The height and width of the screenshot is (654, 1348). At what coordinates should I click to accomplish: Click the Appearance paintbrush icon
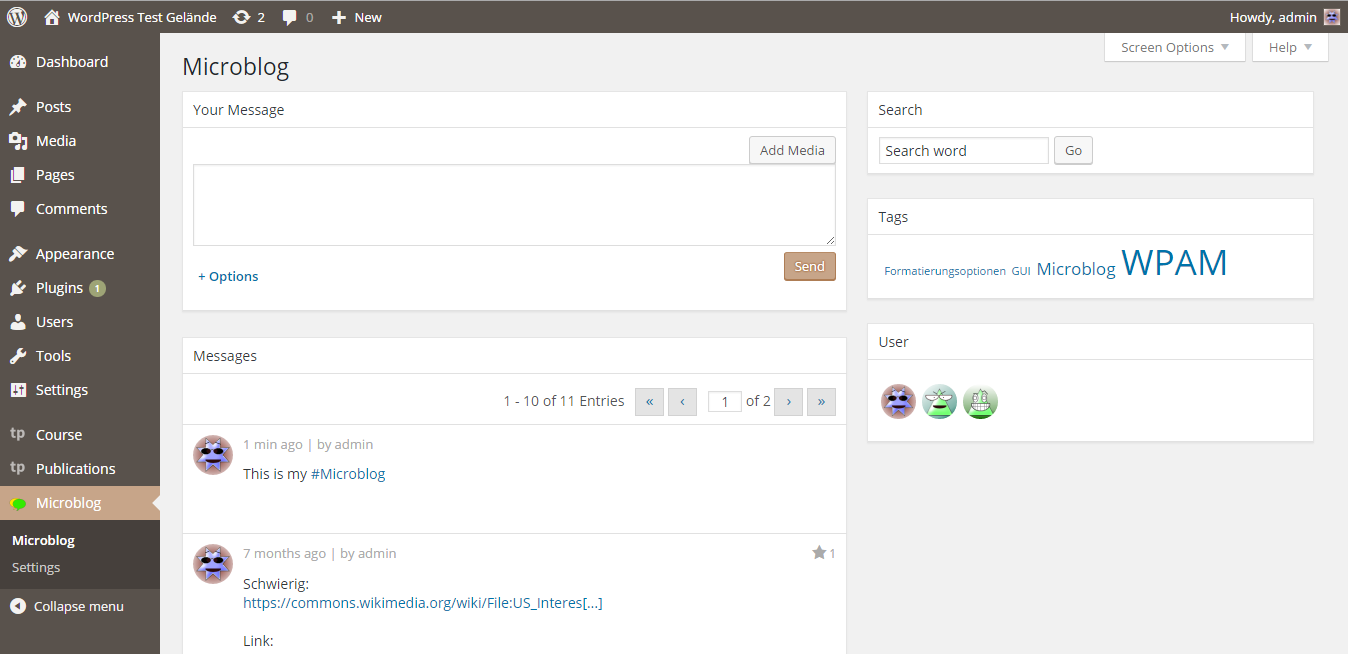click(18, 254)
